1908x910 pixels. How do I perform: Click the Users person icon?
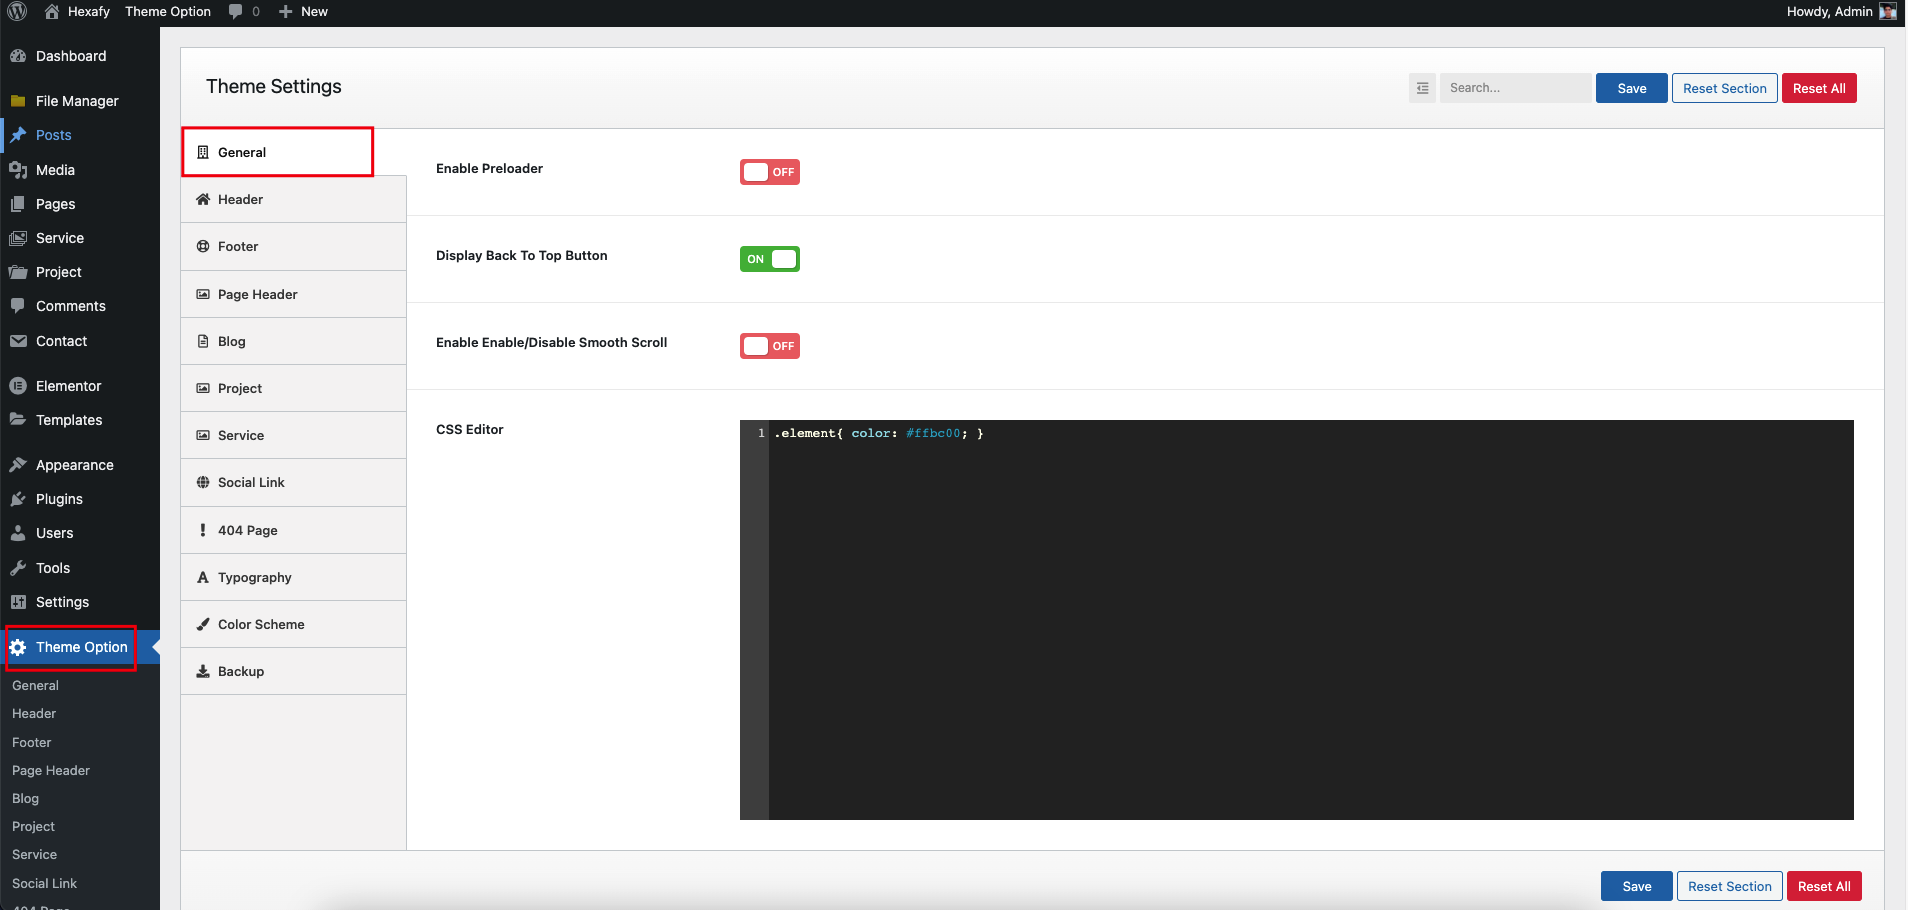tap(18, 533)
